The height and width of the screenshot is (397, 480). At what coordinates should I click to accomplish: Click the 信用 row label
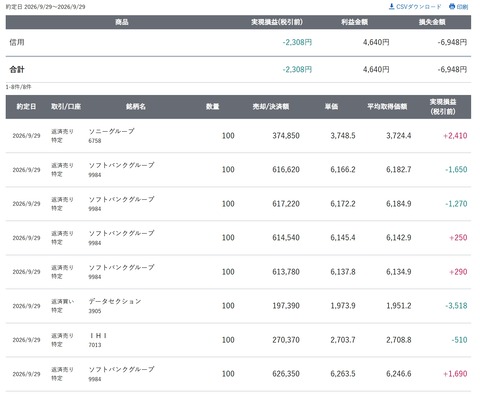(x=17, y=42)
